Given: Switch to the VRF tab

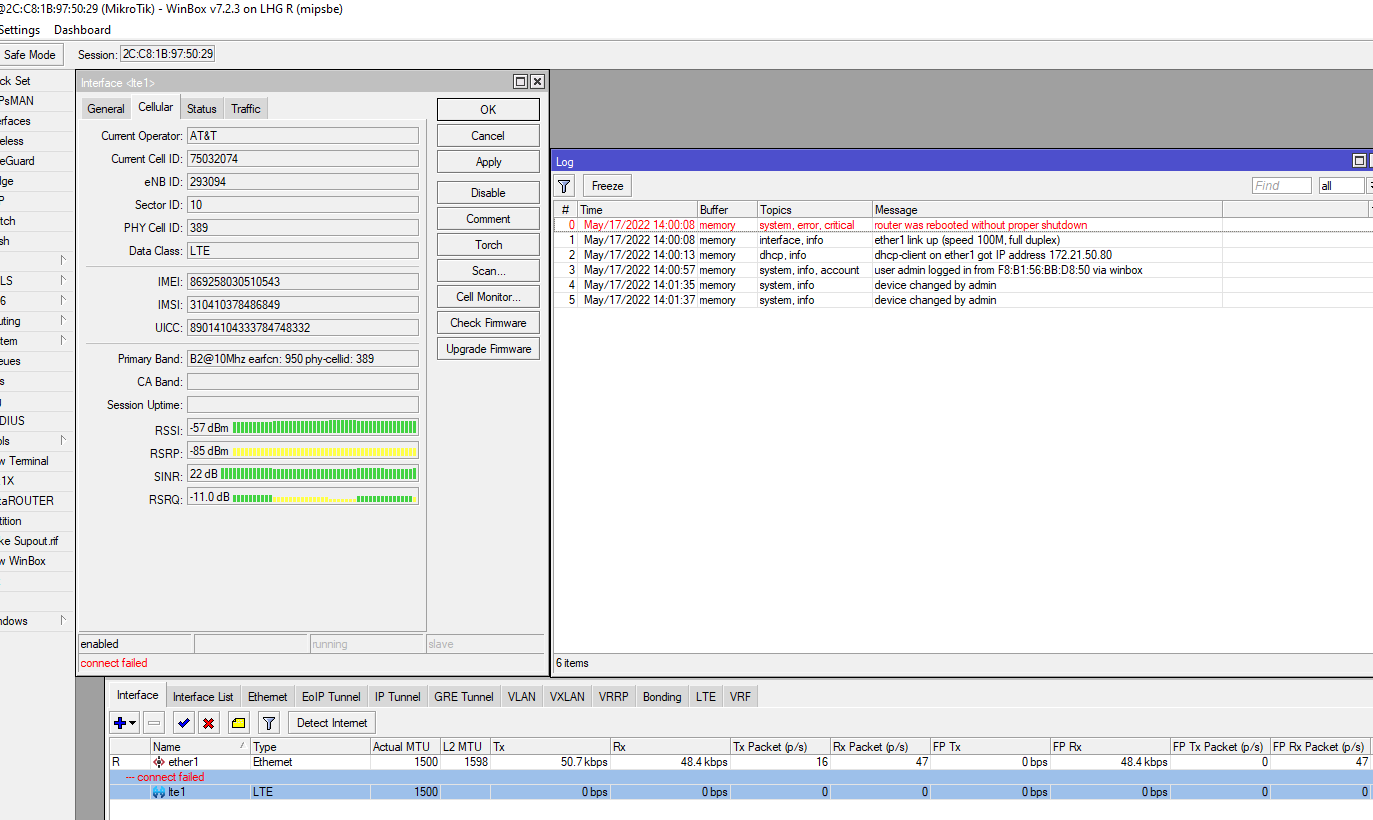Looking at the screenshot, I should pos(740,697).
